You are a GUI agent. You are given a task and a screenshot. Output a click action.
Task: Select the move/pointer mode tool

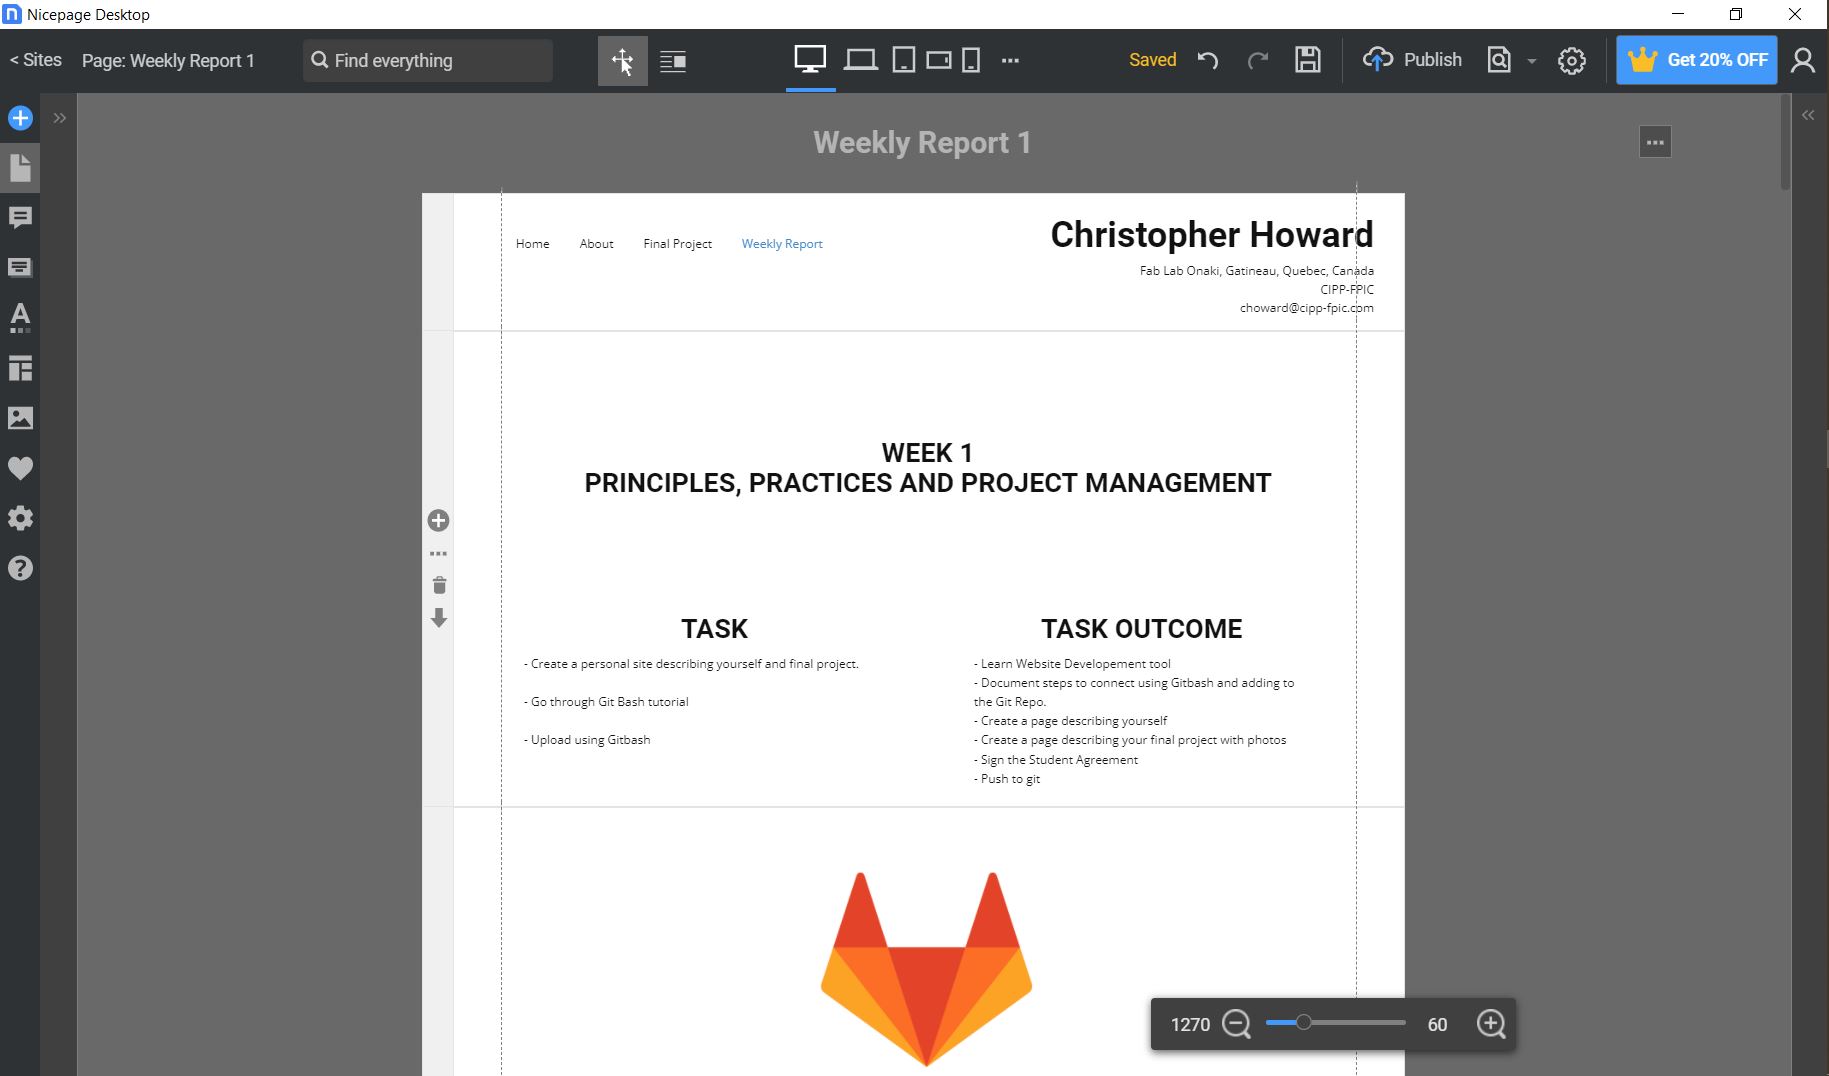[622, 61]
